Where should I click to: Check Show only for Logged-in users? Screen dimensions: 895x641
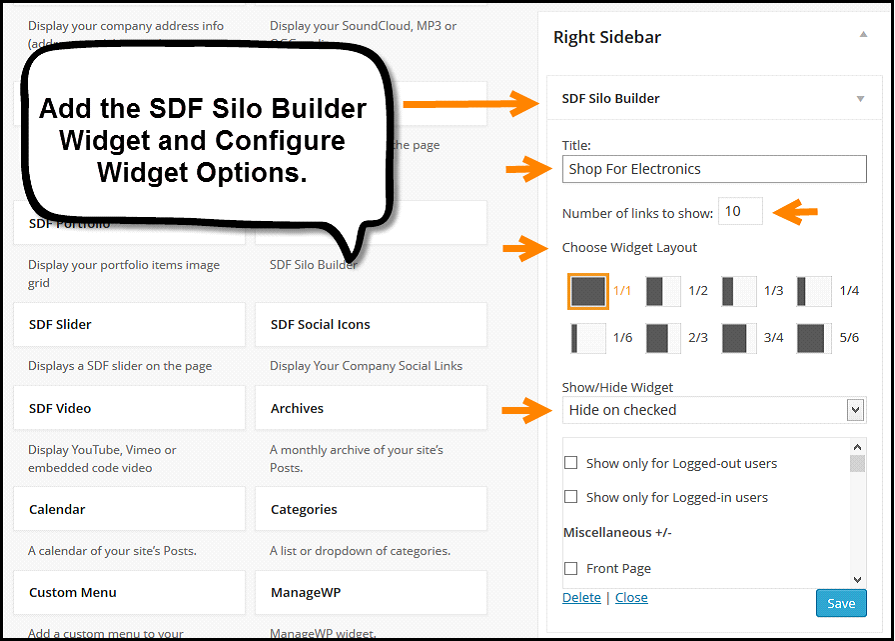[x=571, y=497]
